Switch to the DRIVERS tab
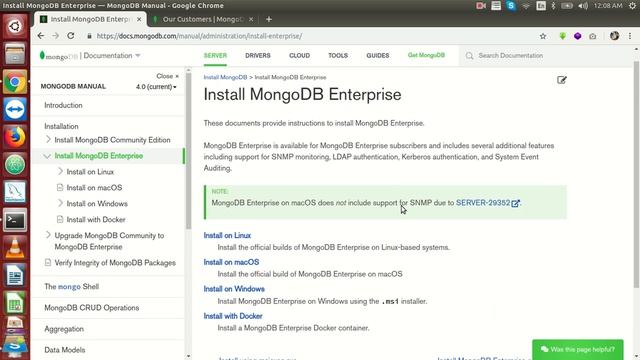The image size is (640, 360). (258, 56)
